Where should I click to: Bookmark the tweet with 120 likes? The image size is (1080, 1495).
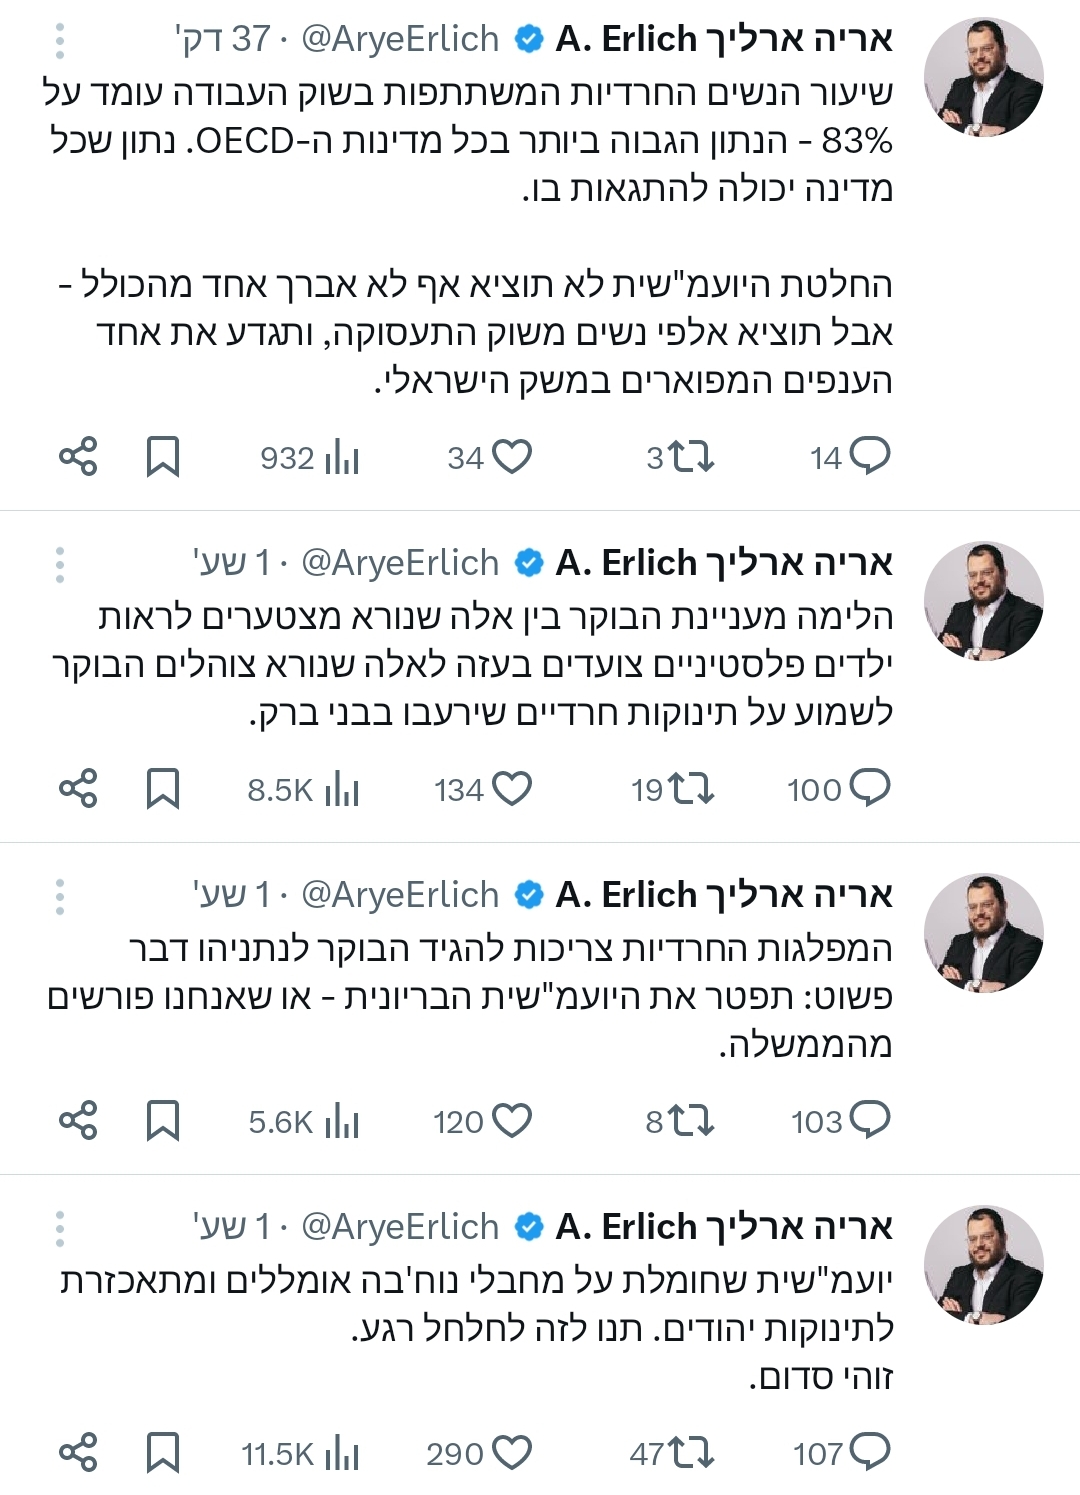(162, 1121)
